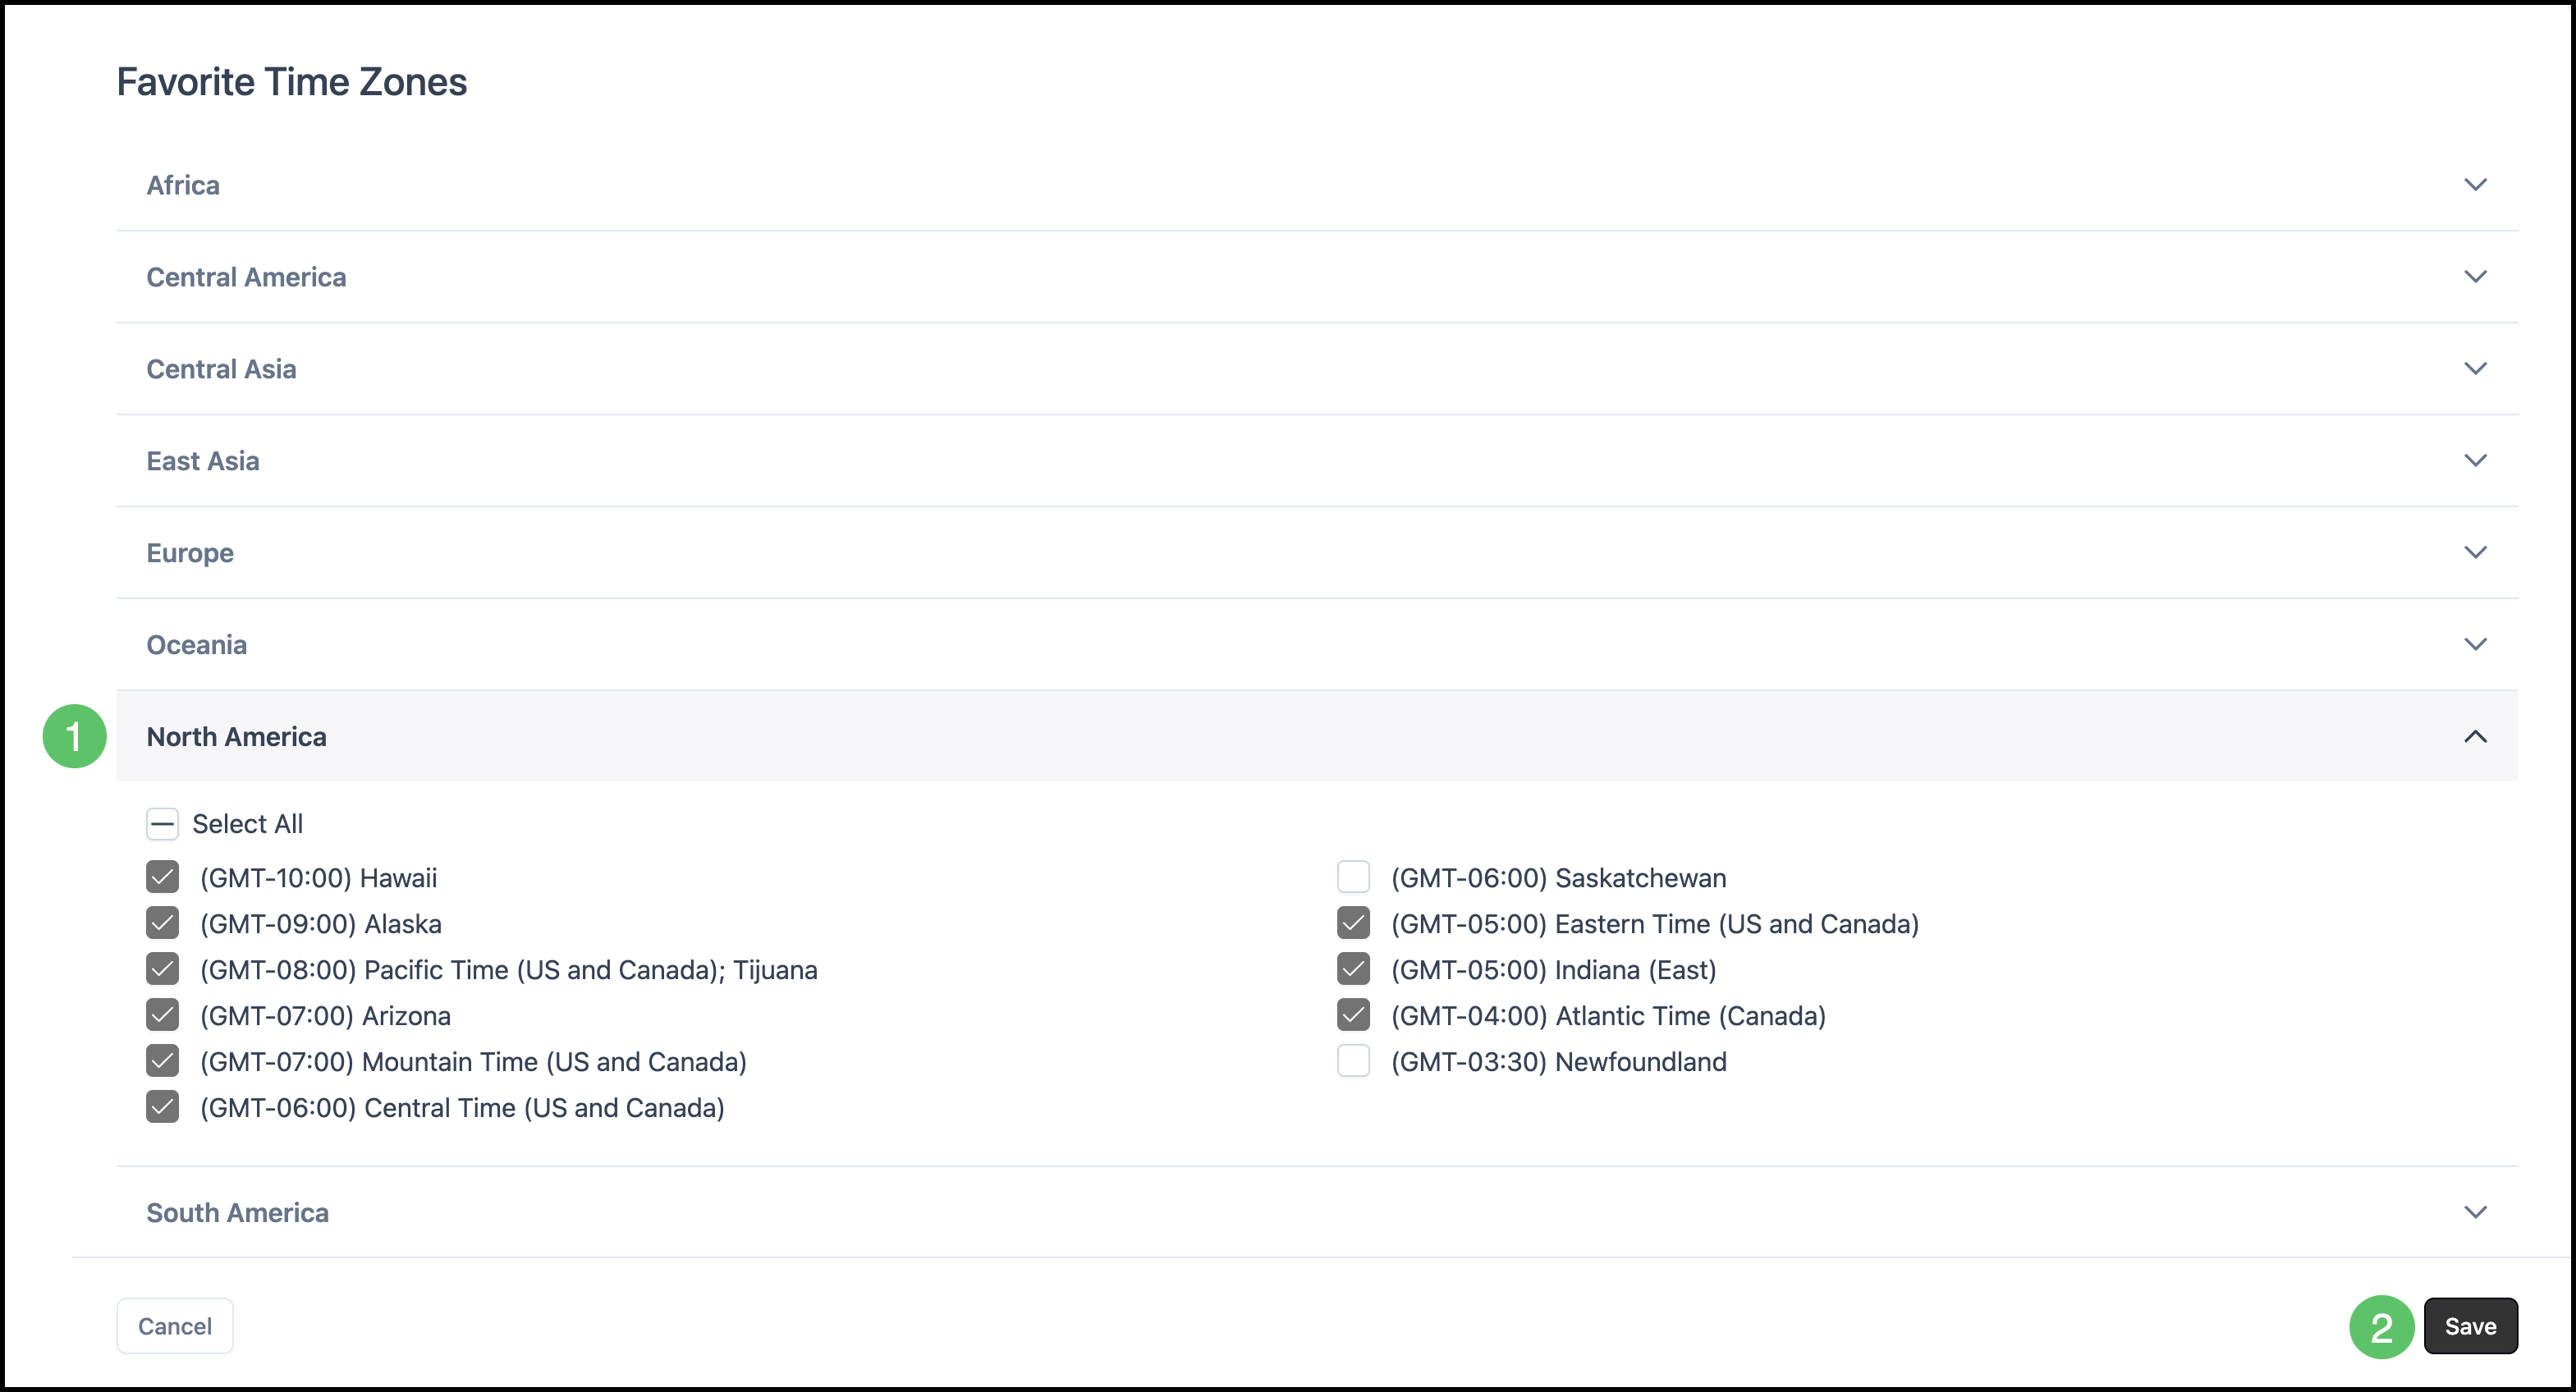Expand the Africa section chevron
The width and height of the screenshot is (2576, 1392).
click(2474, 185)
